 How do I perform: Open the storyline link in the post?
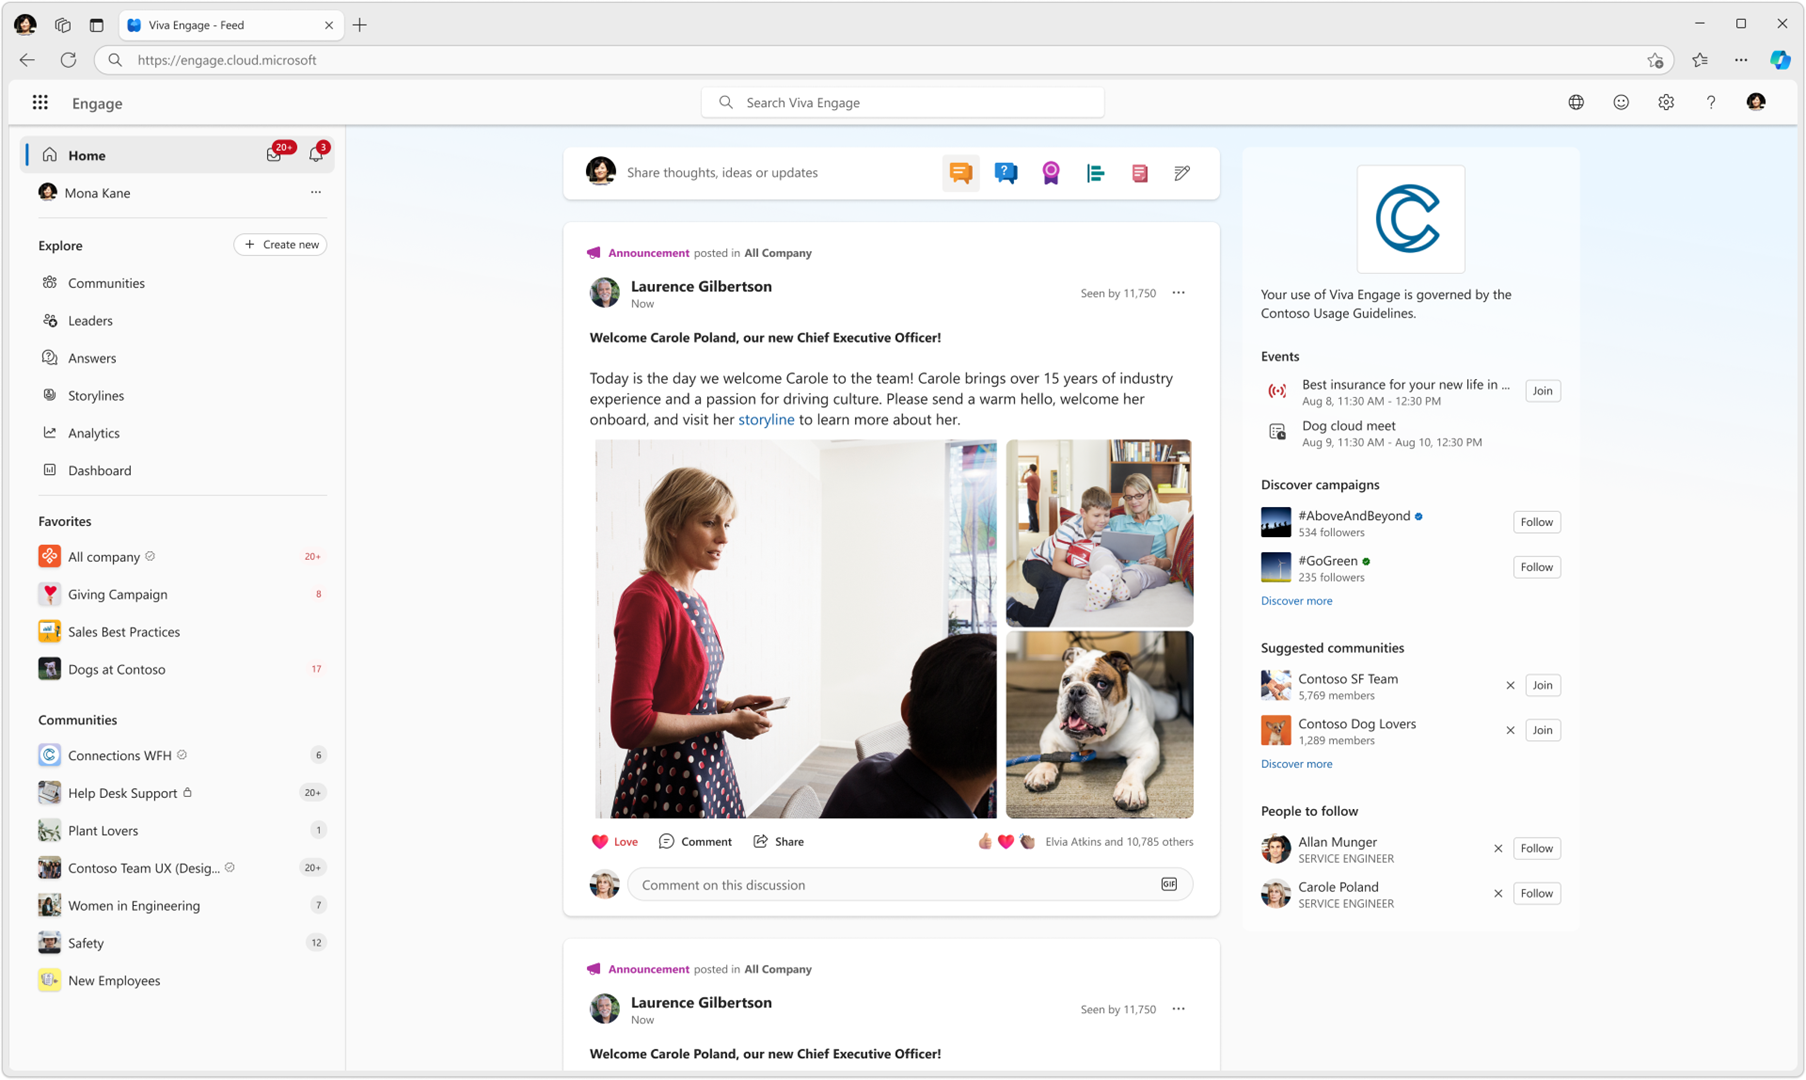(766, 419)
